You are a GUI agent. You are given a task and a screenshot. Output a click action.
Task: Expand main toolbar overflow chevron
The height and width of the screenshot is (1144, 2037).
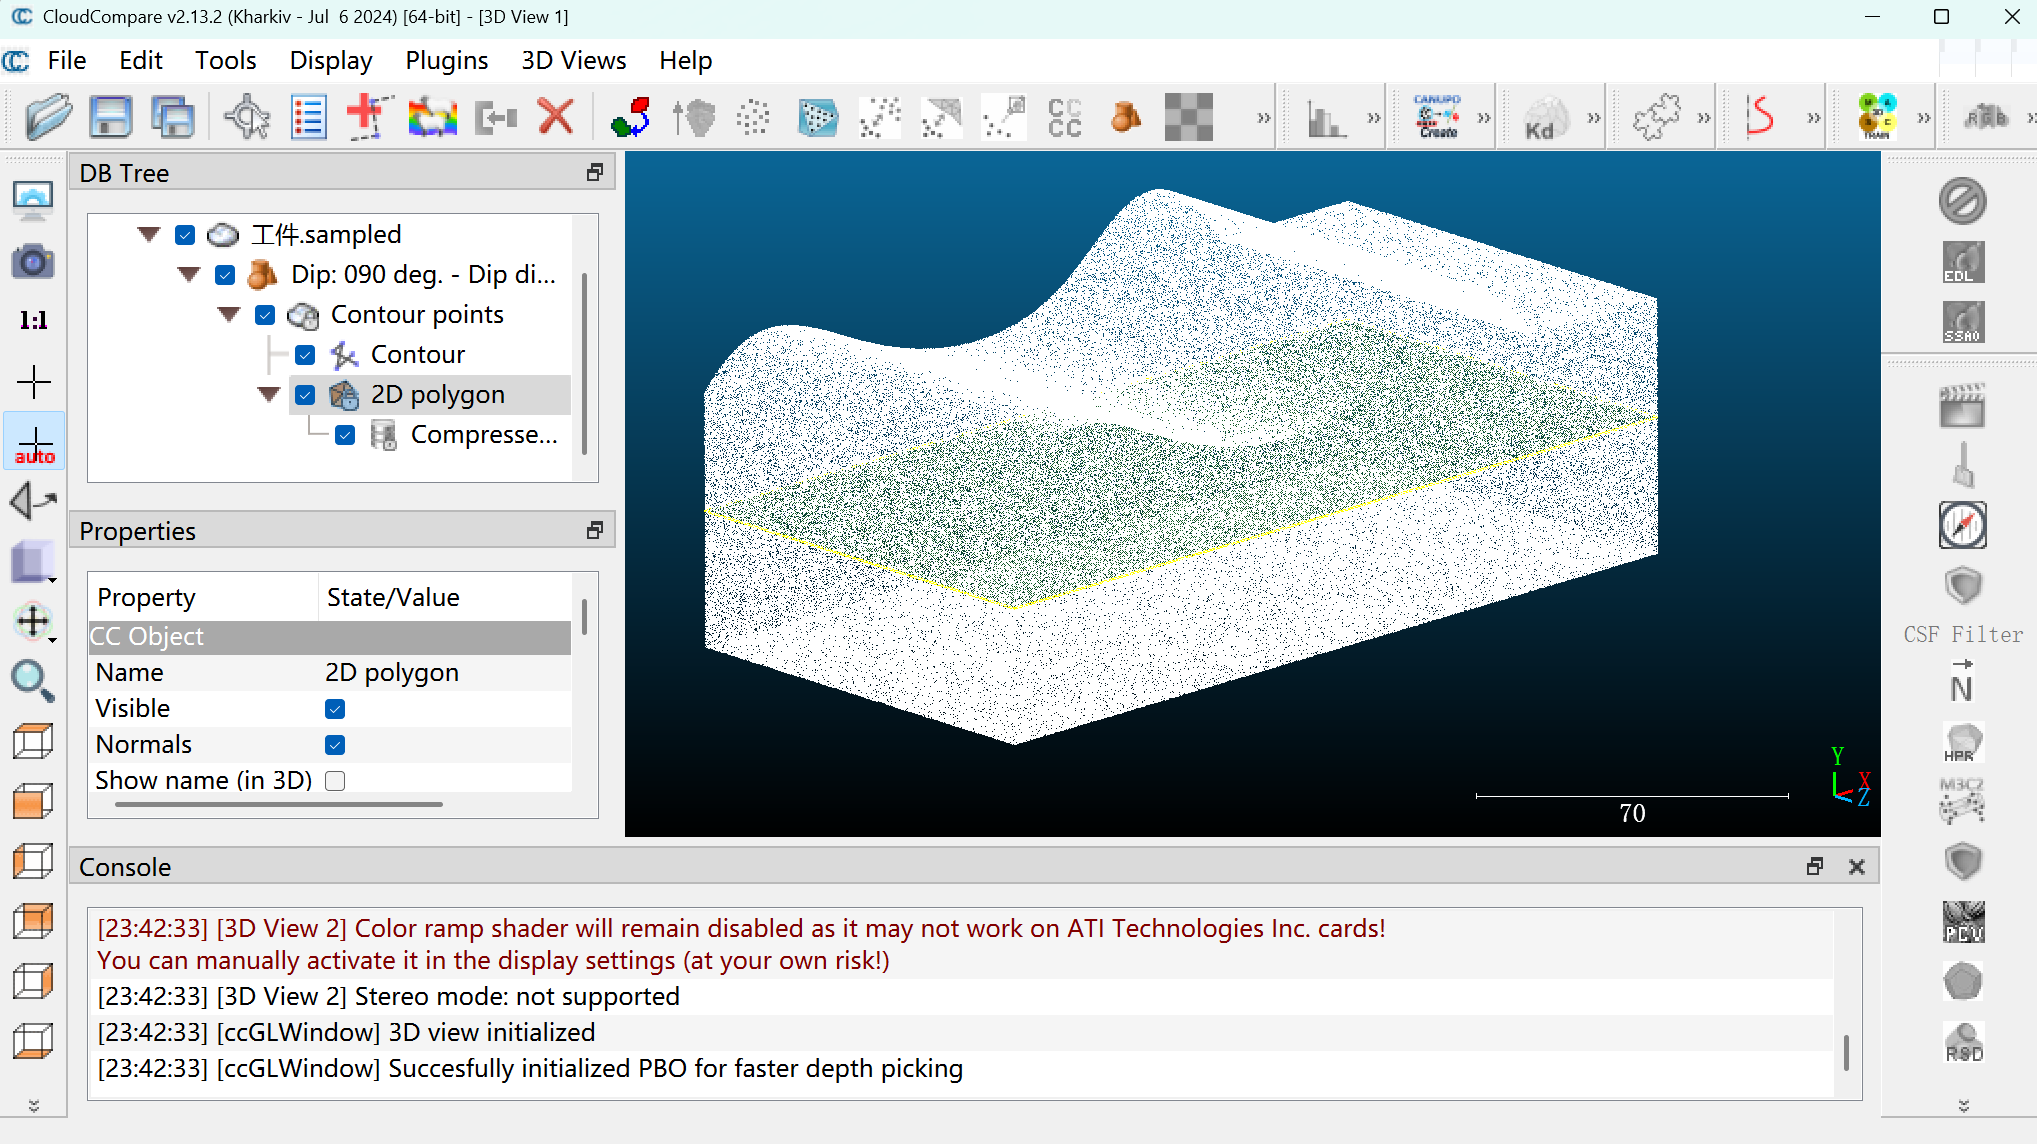[1263, 119]
